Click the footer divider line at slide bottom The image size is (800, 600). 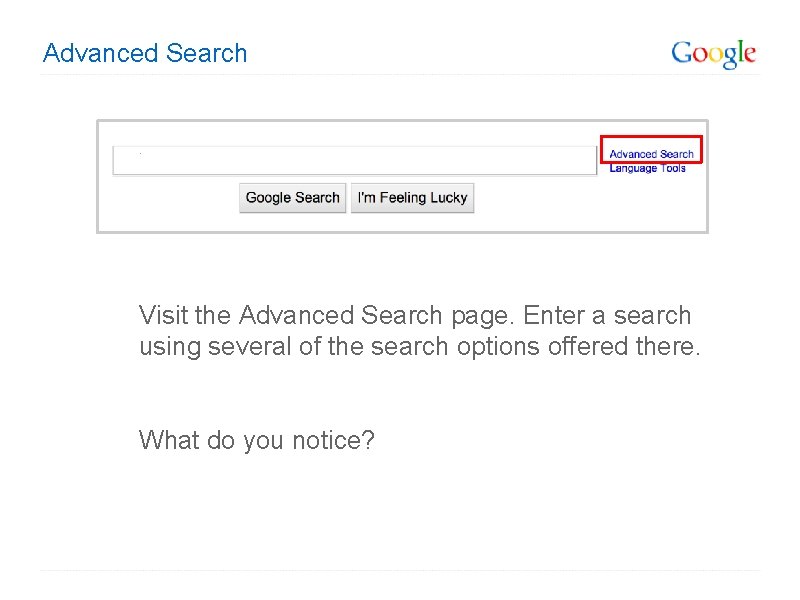pos(400,571)
